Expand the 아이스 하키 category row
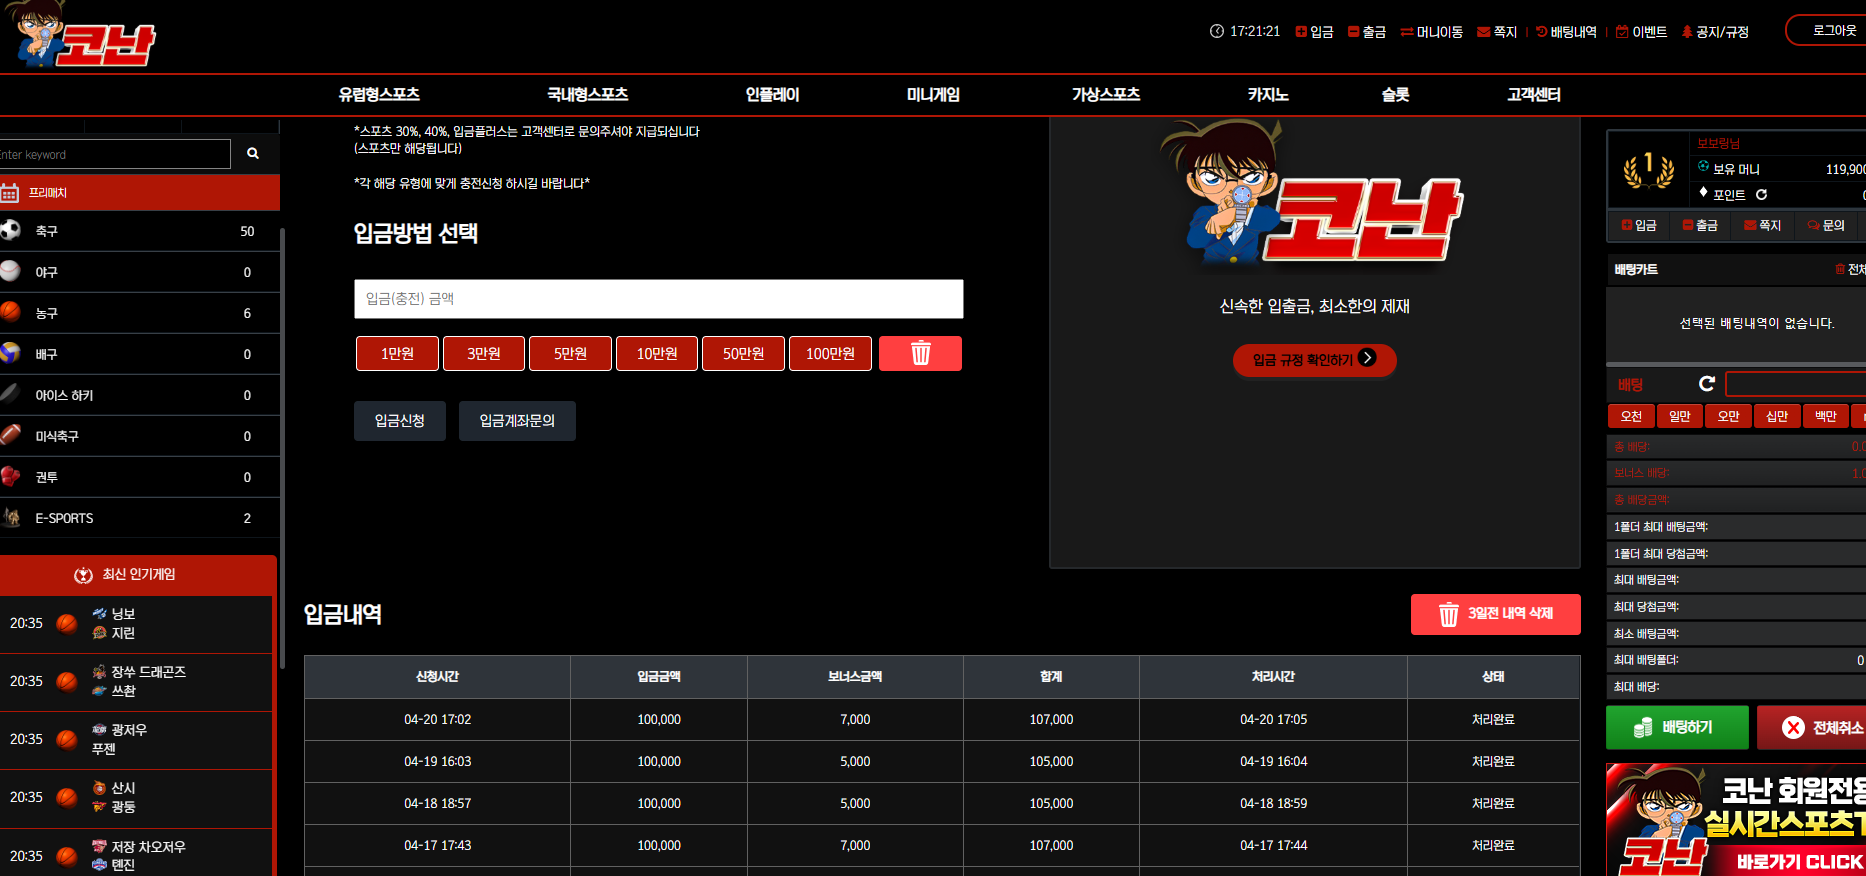 click(140, 395)
